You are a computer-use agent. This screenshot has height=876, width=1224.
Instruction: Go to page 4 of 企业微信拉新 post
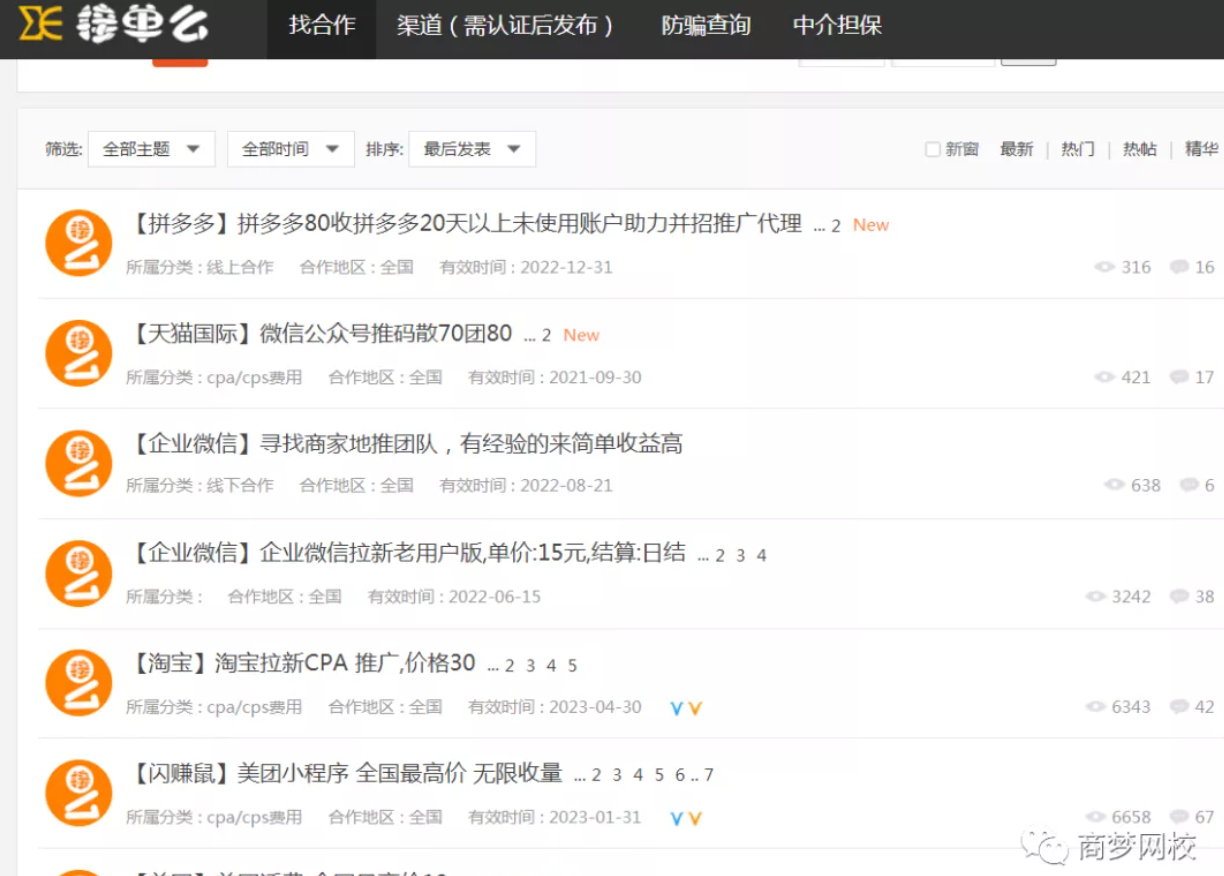tap(761, 556)
